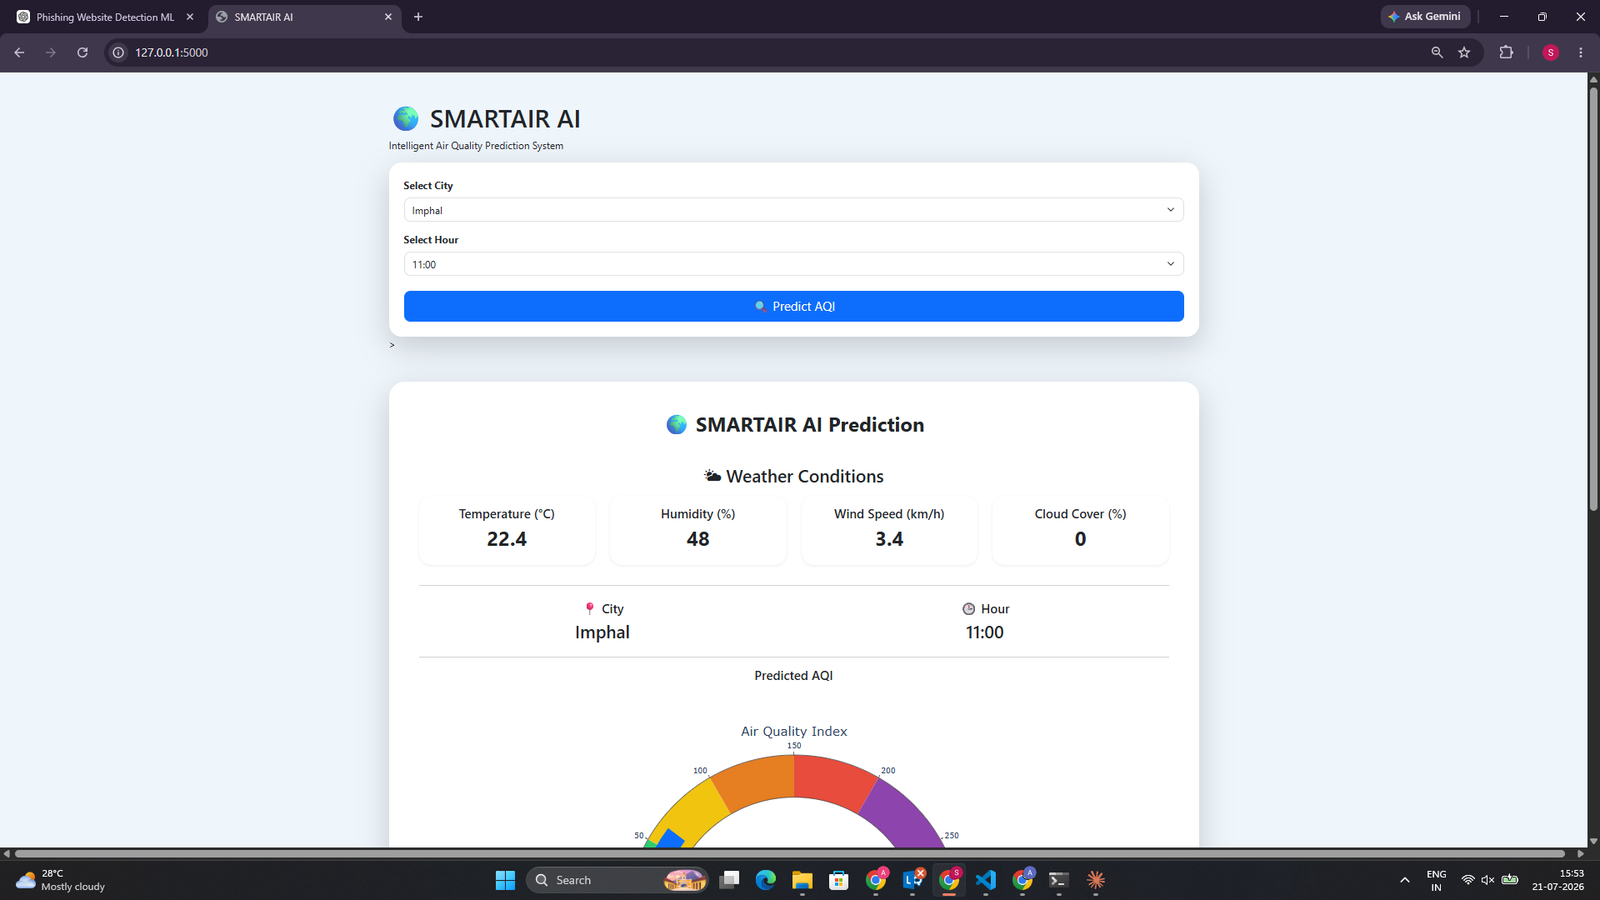The height and width of the screenshot is (900, 1600).
Task: Click the Cloud Cover value 0
Action: [1080, 539]
